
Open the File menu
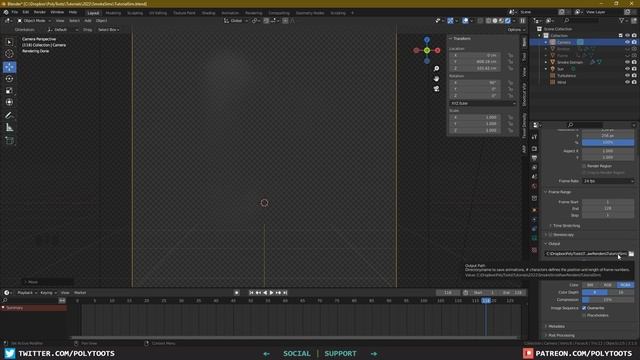15,12
